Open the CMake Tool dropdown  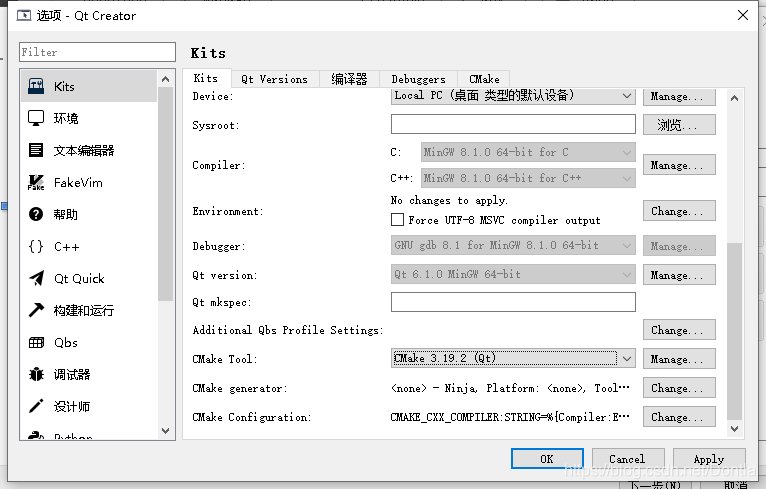click(513, 358)
